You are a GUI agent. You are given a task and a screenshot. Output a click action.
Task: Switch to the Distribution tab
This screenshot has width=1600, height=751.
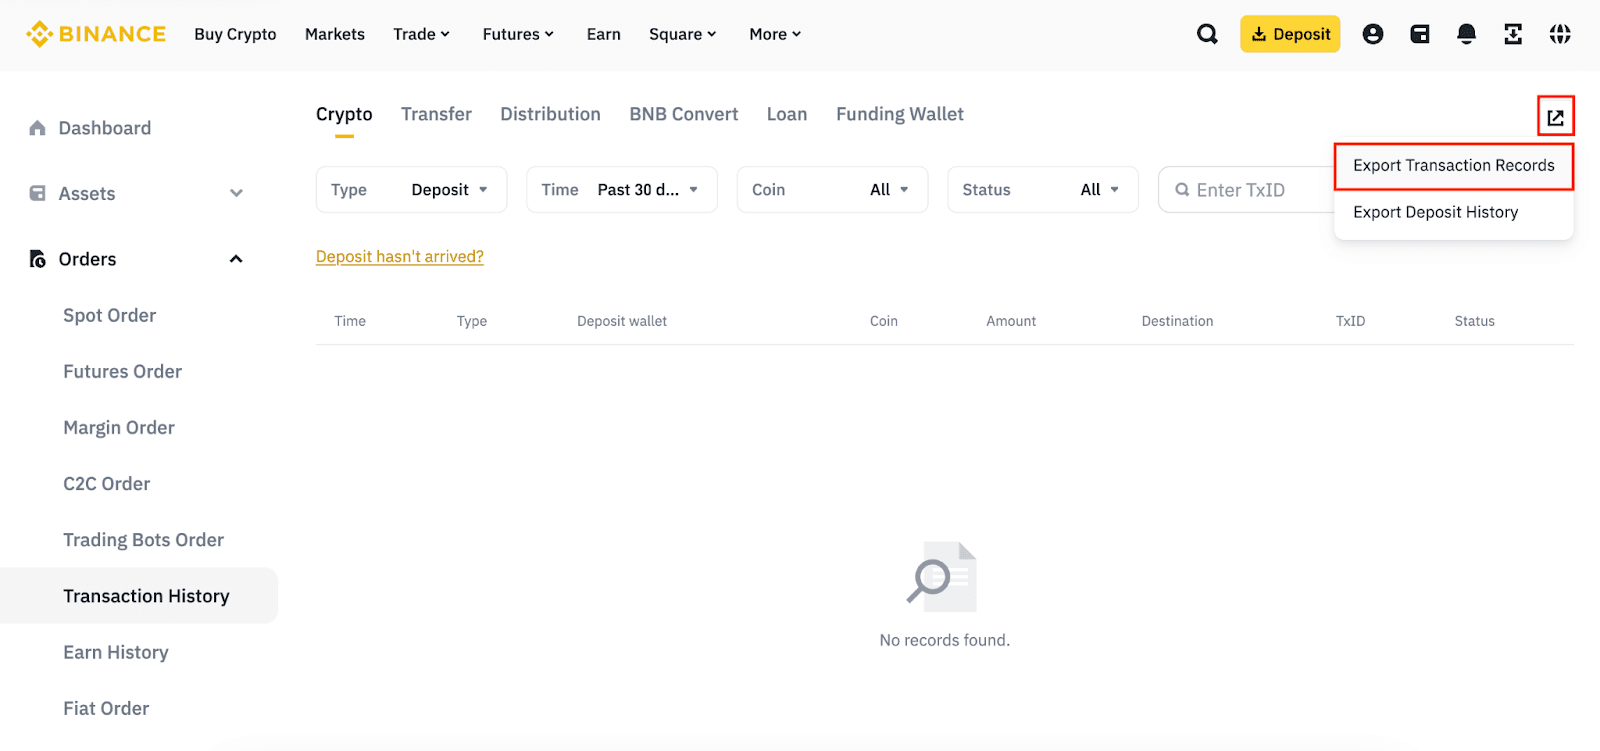(x=550, y=114)
